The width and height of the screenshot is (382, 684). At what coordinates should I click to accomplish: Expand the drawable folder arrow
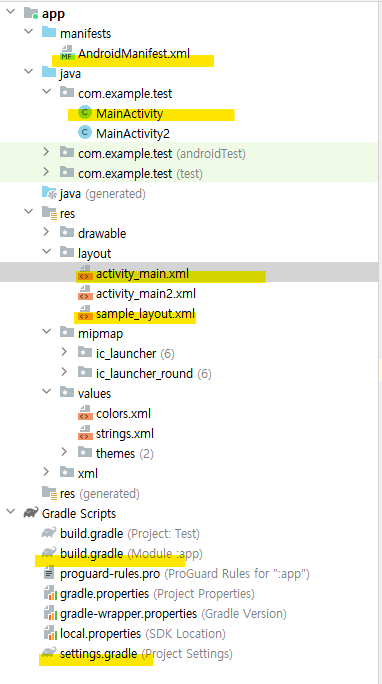click(x=46, y=233)
